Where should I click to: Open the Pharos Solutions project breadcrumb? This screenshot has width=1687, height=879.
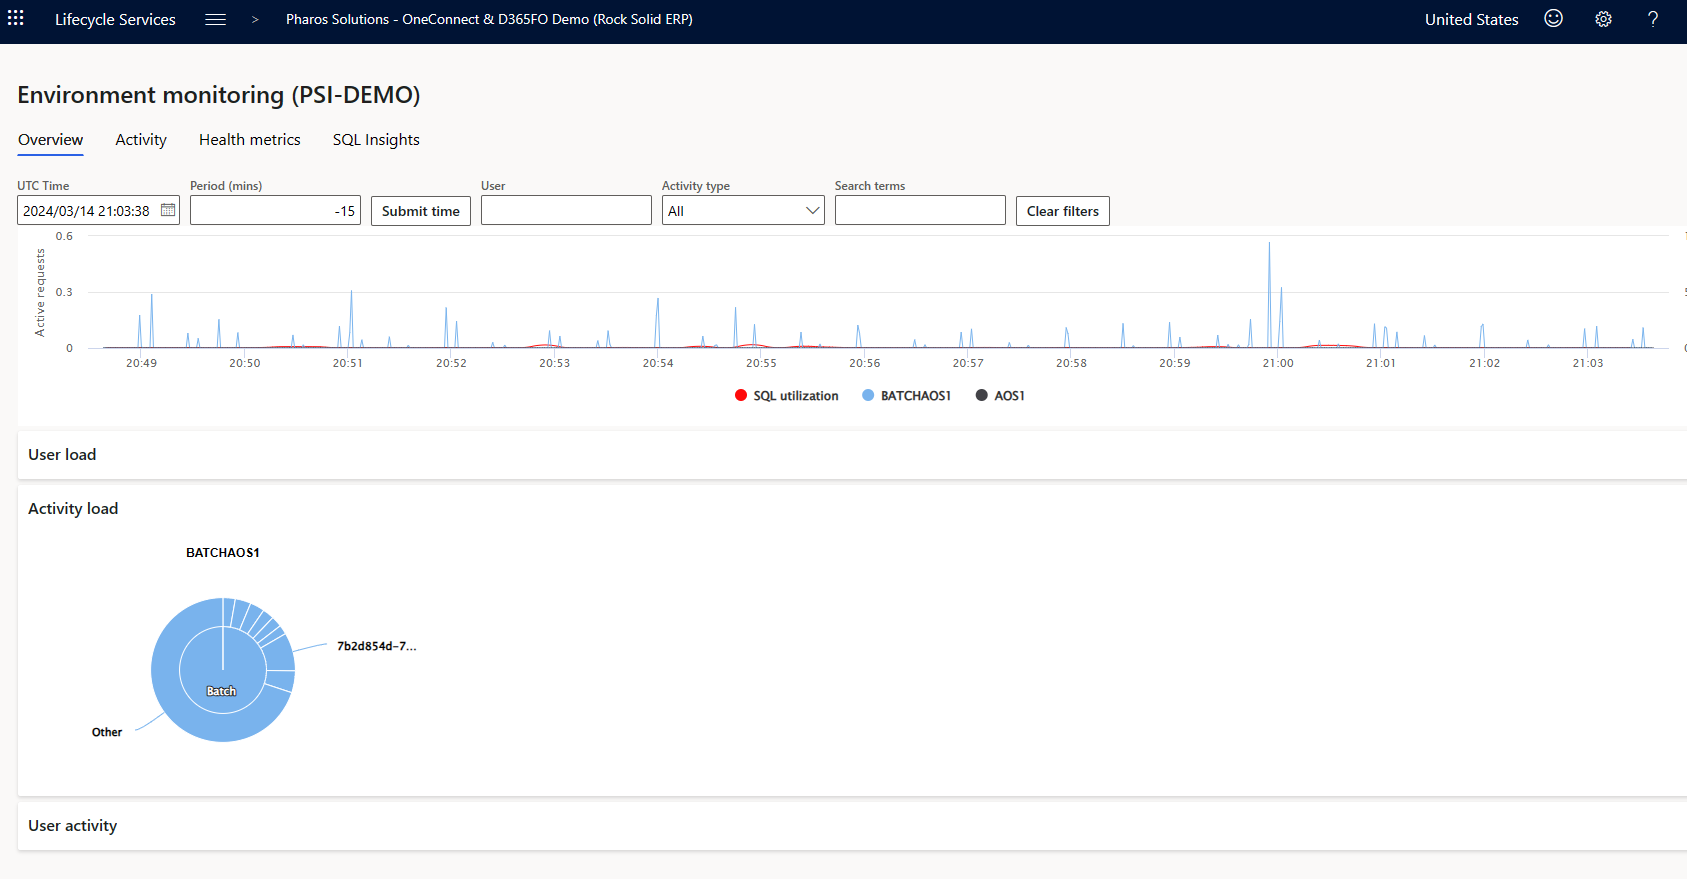coord(489,19)
